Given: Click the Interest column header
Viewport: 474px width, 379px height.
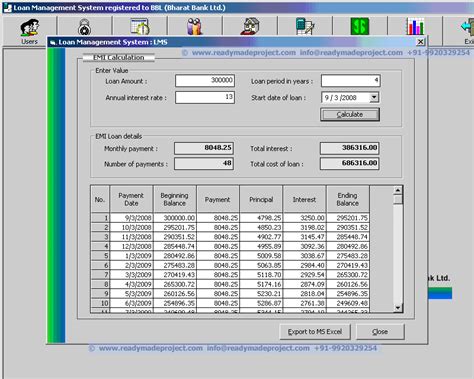Looking at the screenshot, I should 304,199.
